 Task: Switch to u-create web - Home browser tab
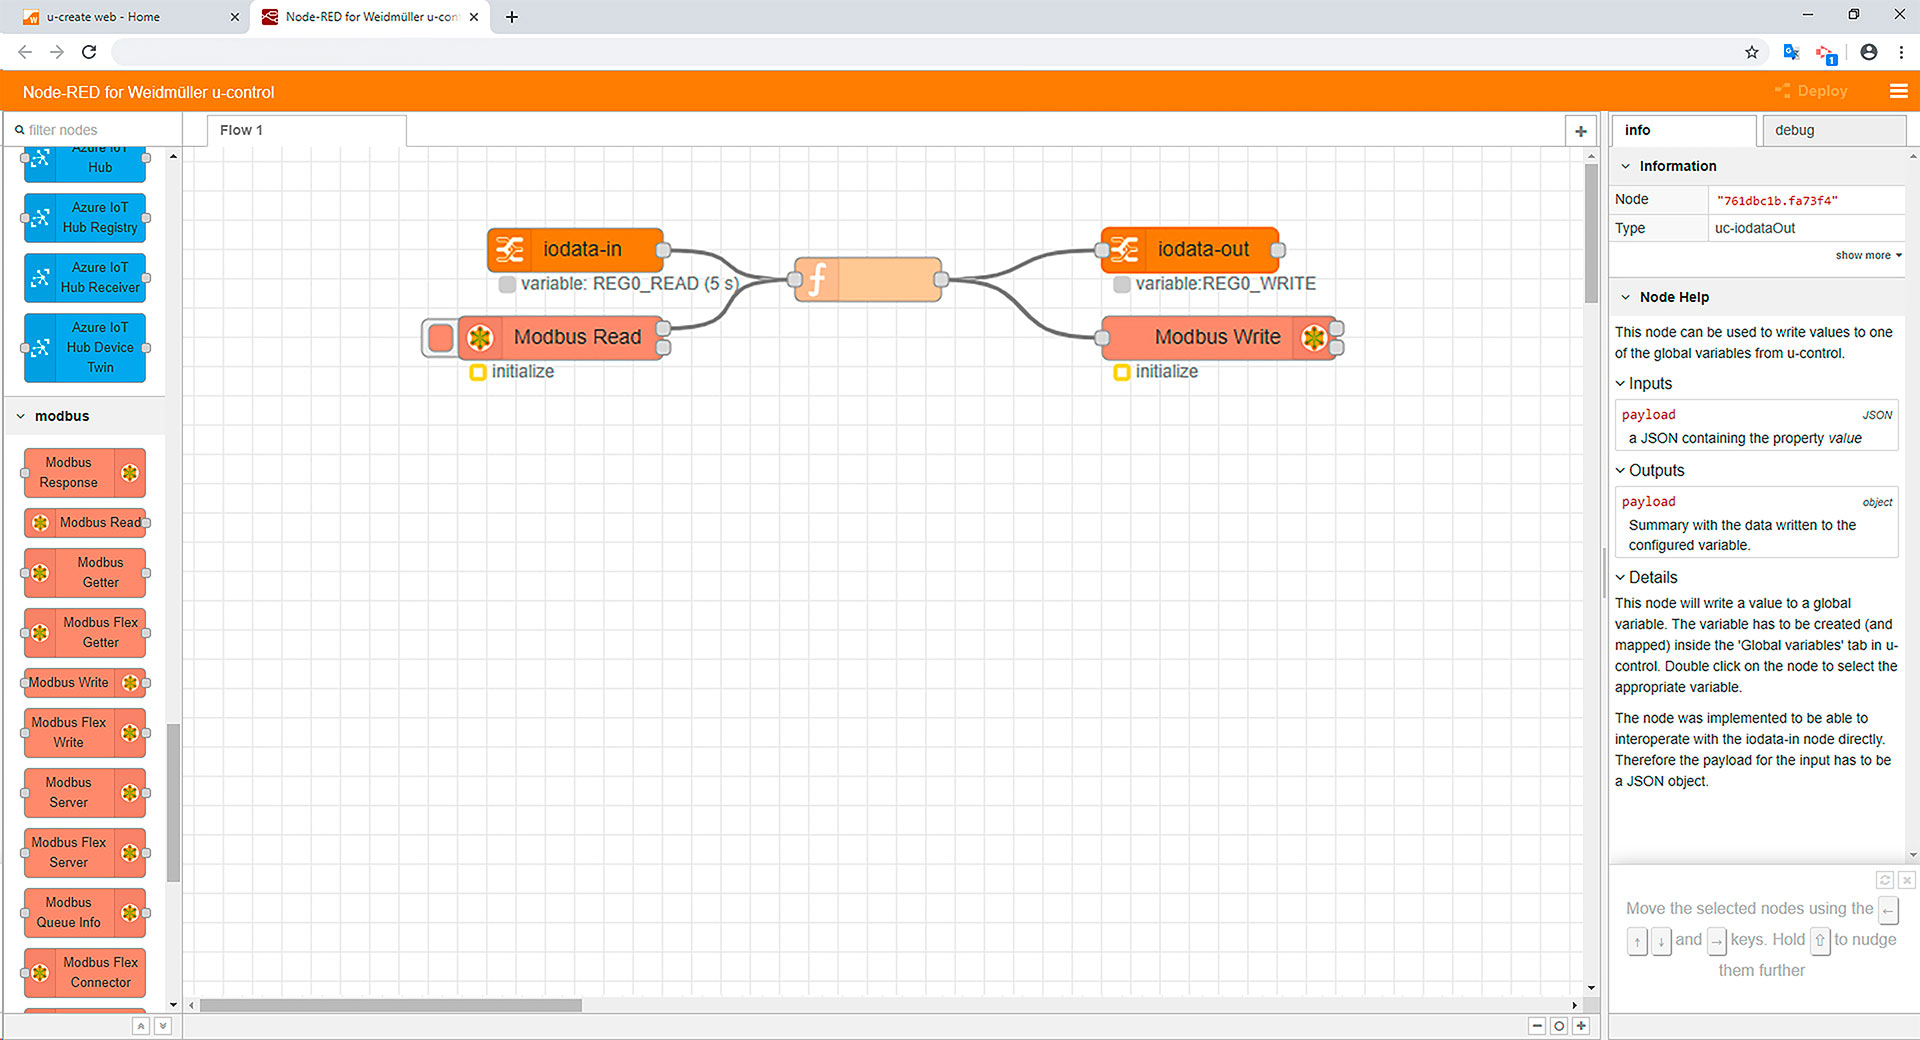123,17
